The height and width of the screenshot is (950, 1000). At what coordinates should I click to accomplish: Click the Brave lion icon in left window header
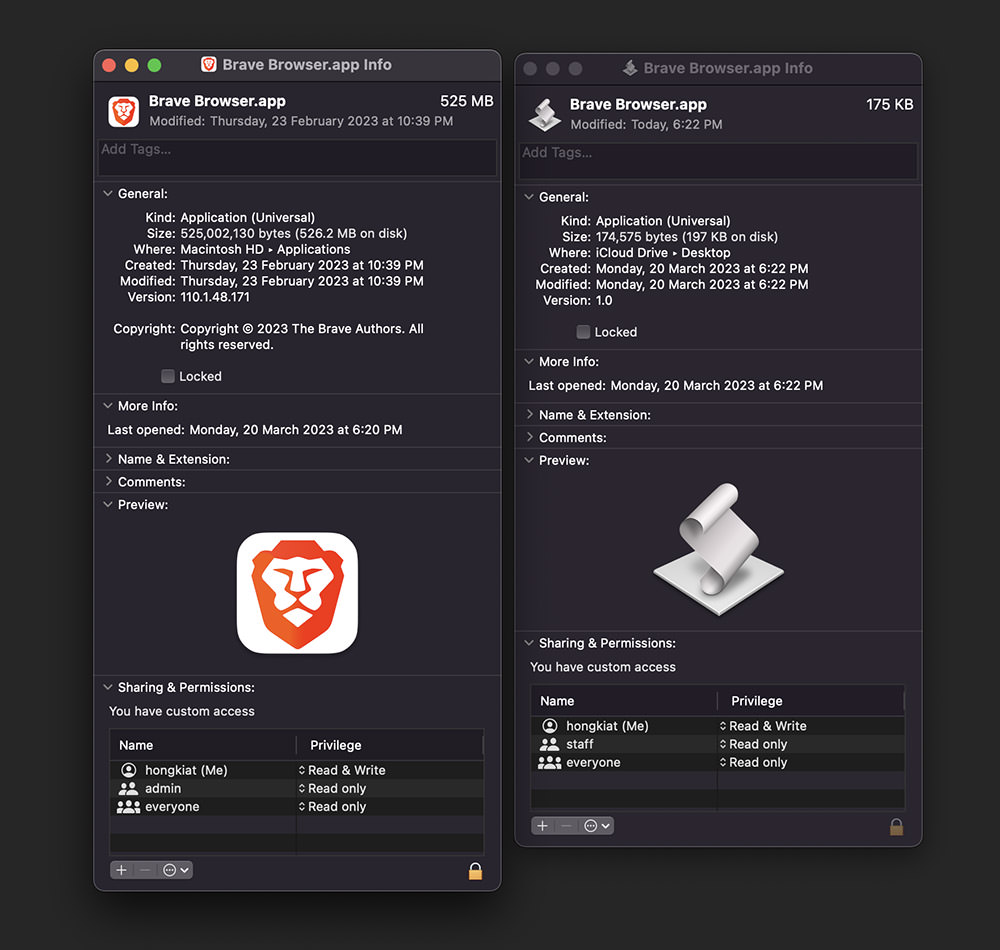(x=123, y=112)
